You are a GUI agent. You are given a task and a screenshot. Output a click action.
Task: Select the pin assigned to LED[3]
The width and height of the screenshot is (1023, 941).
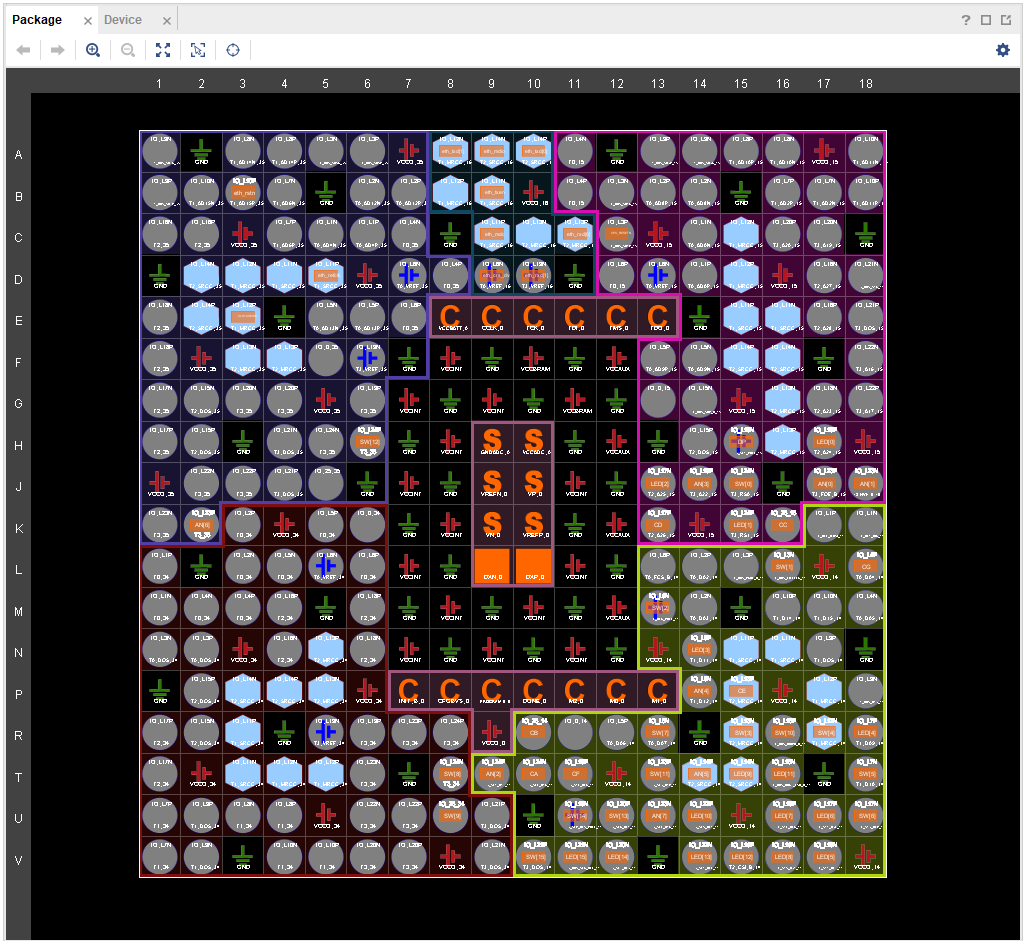pyautogui.click(x=699, y=649)
